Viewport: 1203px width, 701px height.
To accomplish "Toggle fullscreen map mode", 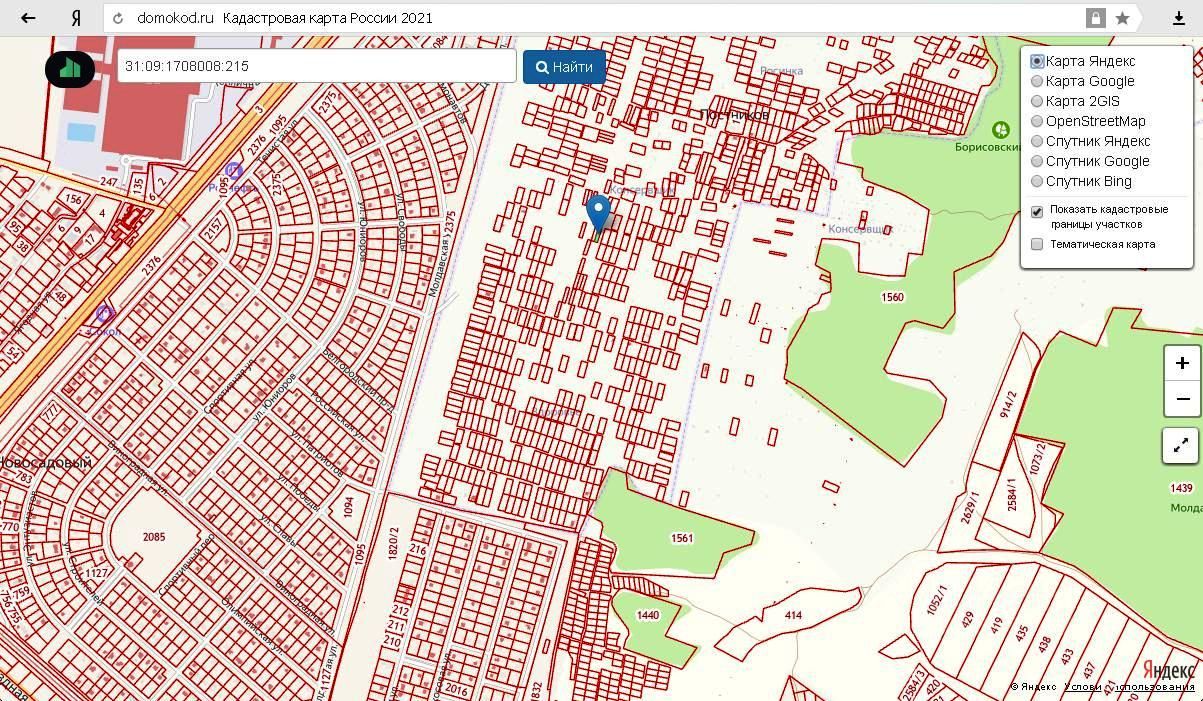I will (1181, 445).
